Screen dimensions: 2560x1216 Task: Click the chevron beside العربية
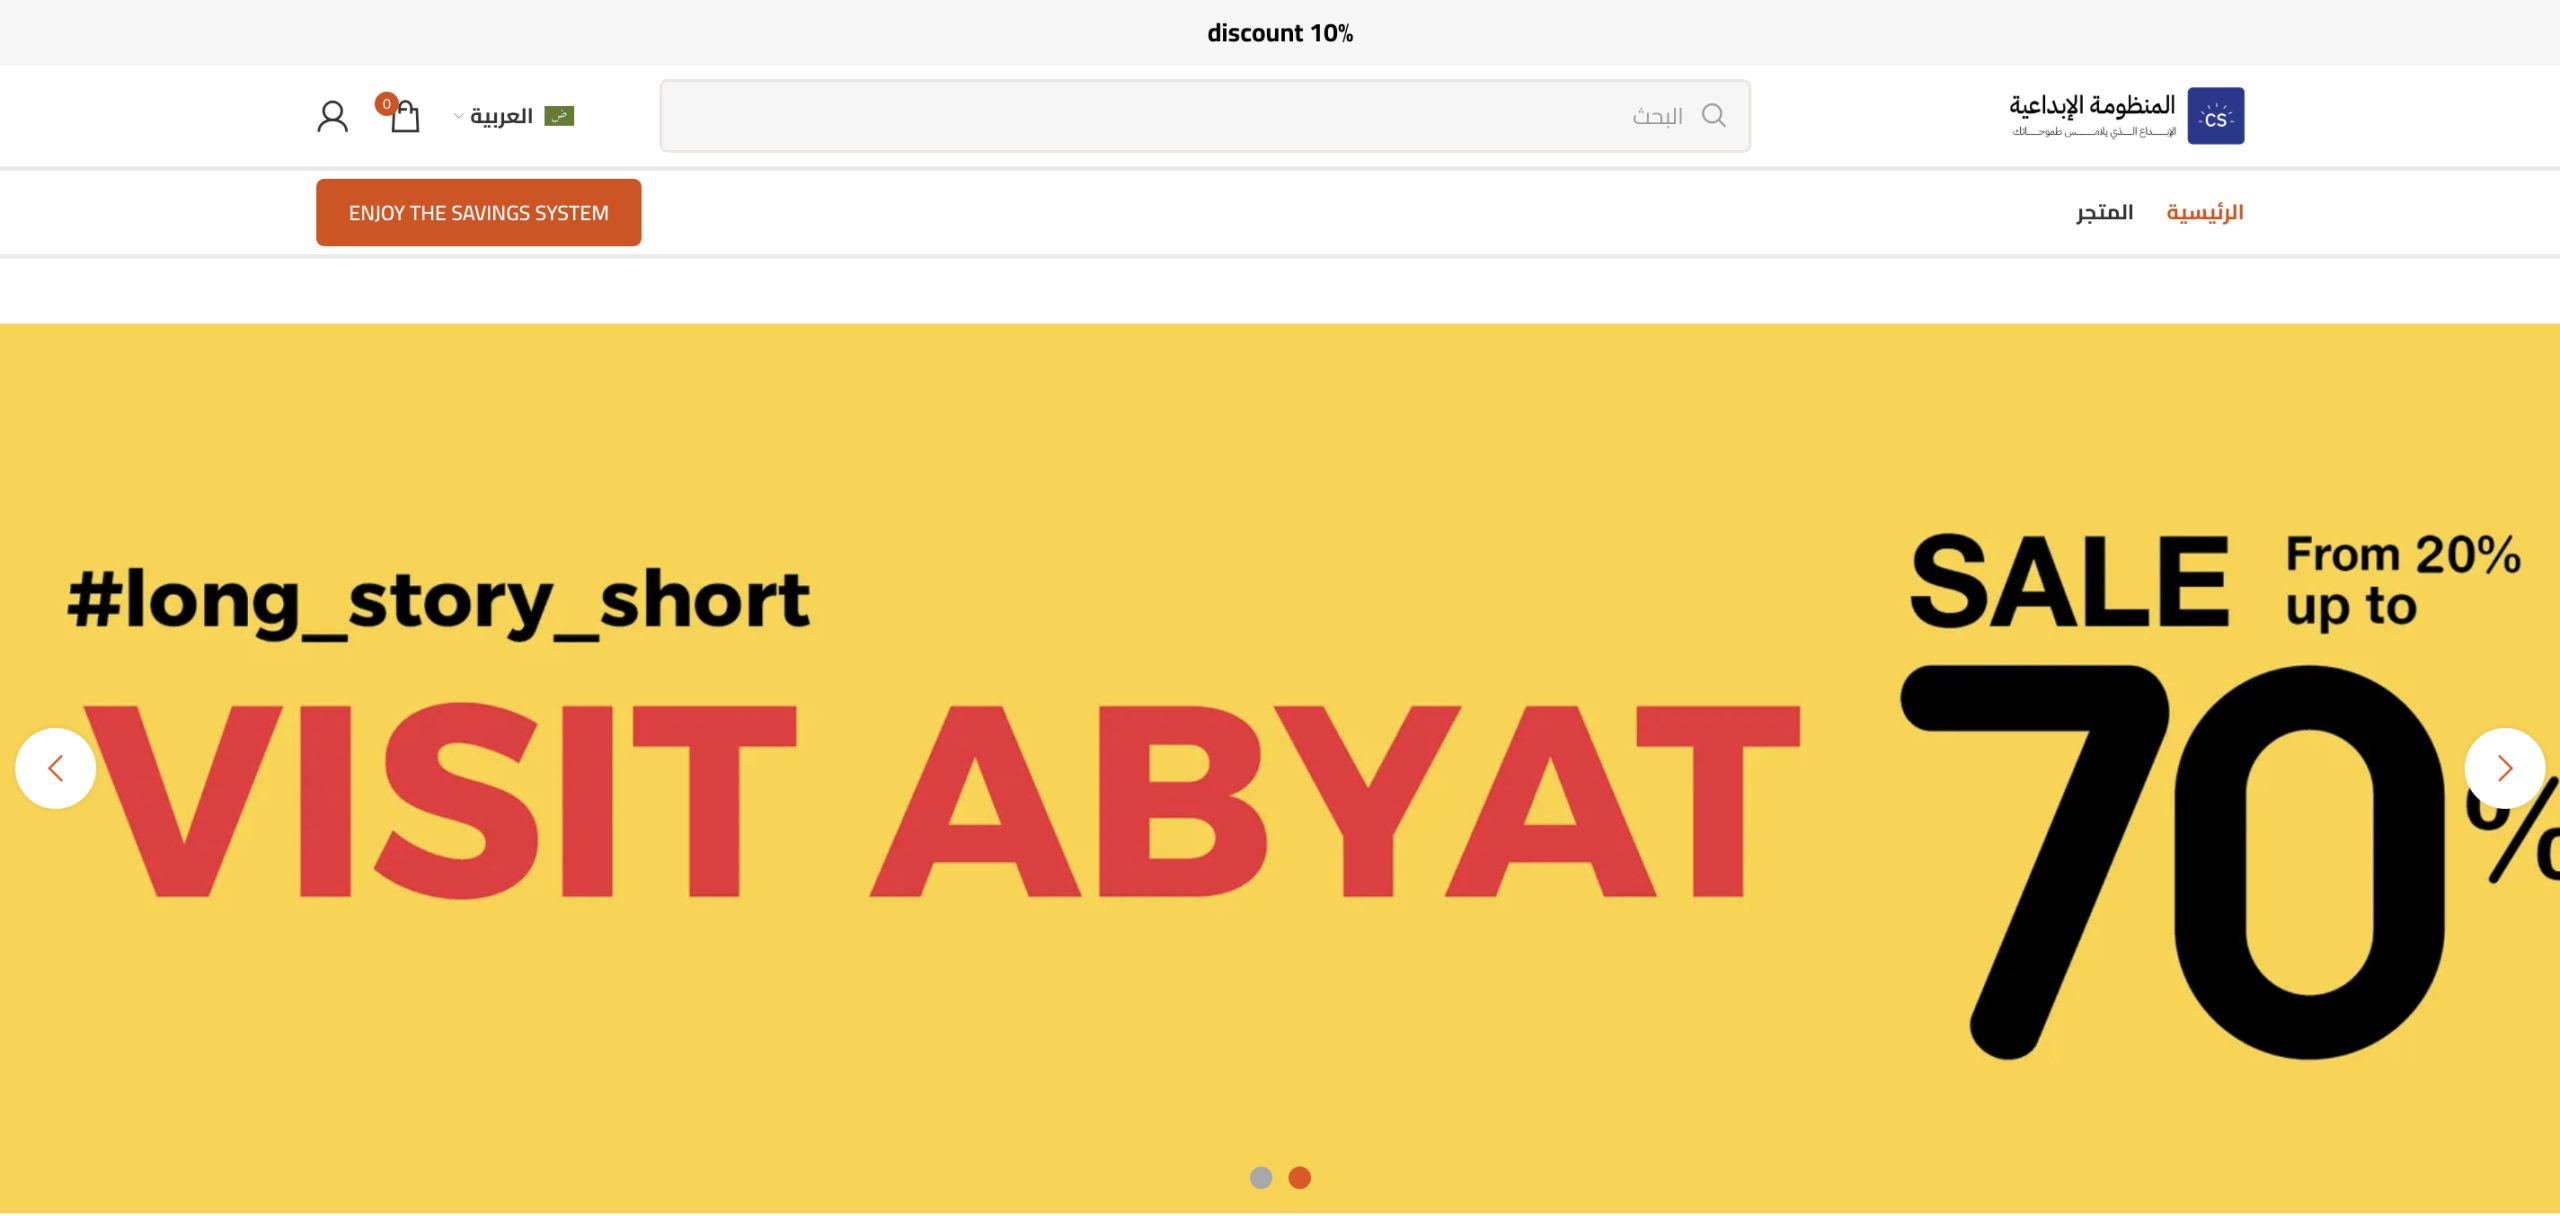[459, 116]
